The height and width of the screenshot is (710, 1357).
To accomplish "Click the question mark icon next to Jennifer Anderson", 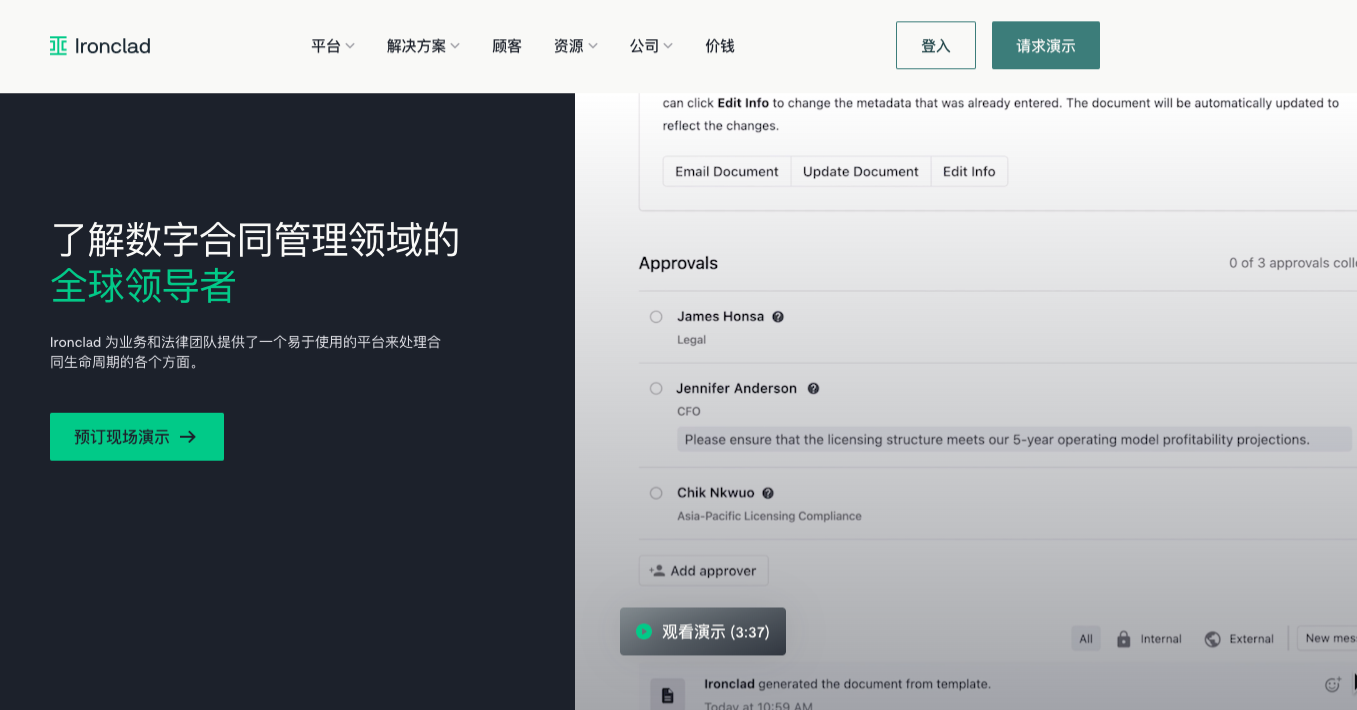I will [x=812, y=388].
